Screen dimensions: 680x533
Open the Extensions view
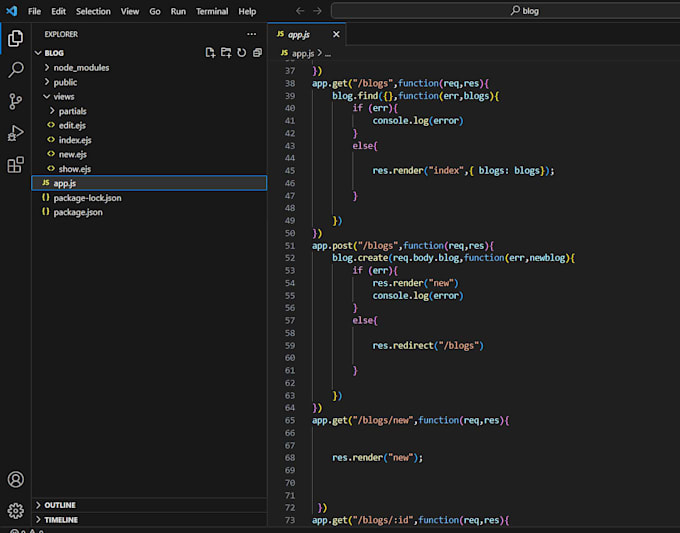tap(16, 165)
